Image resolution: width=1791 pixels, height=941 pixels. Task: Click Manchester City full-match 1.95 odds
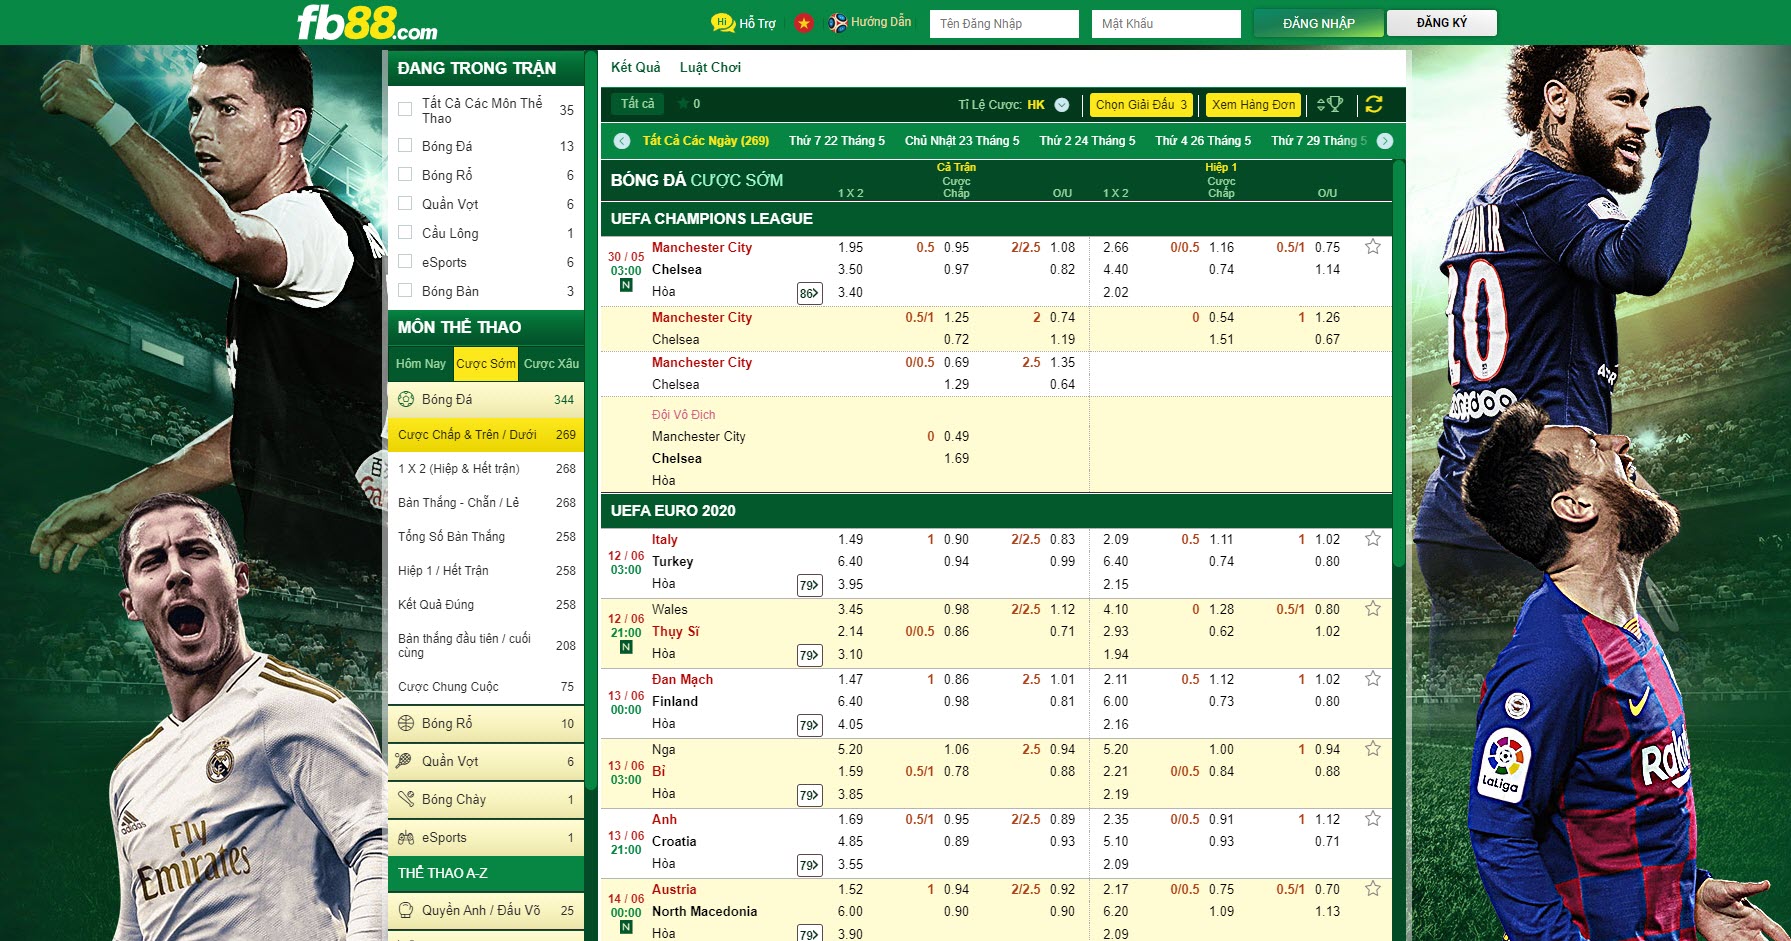click(x=850, y=247)
